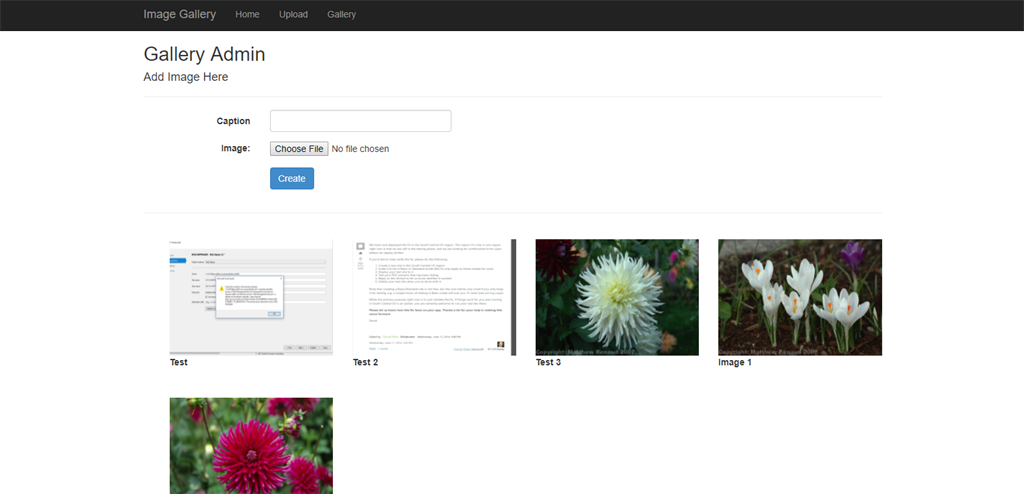The height and width of the screenshot is (494, 1024).
Task: Click the "Caption" field label
Action: 234,121
